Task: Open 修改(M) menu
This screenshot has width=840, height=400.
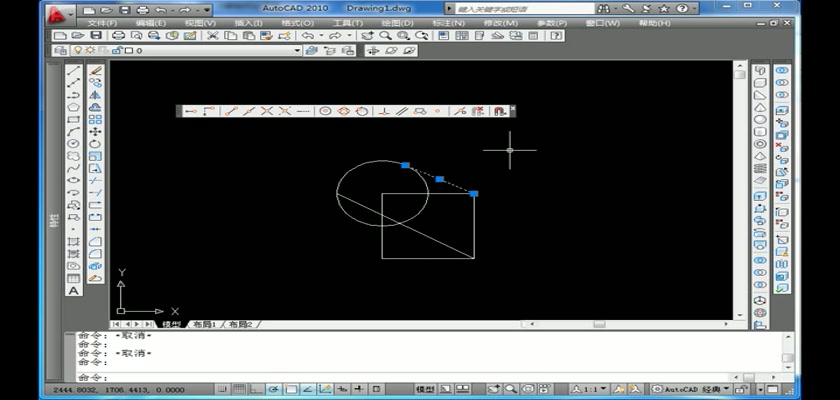Action: coord(501,23)
